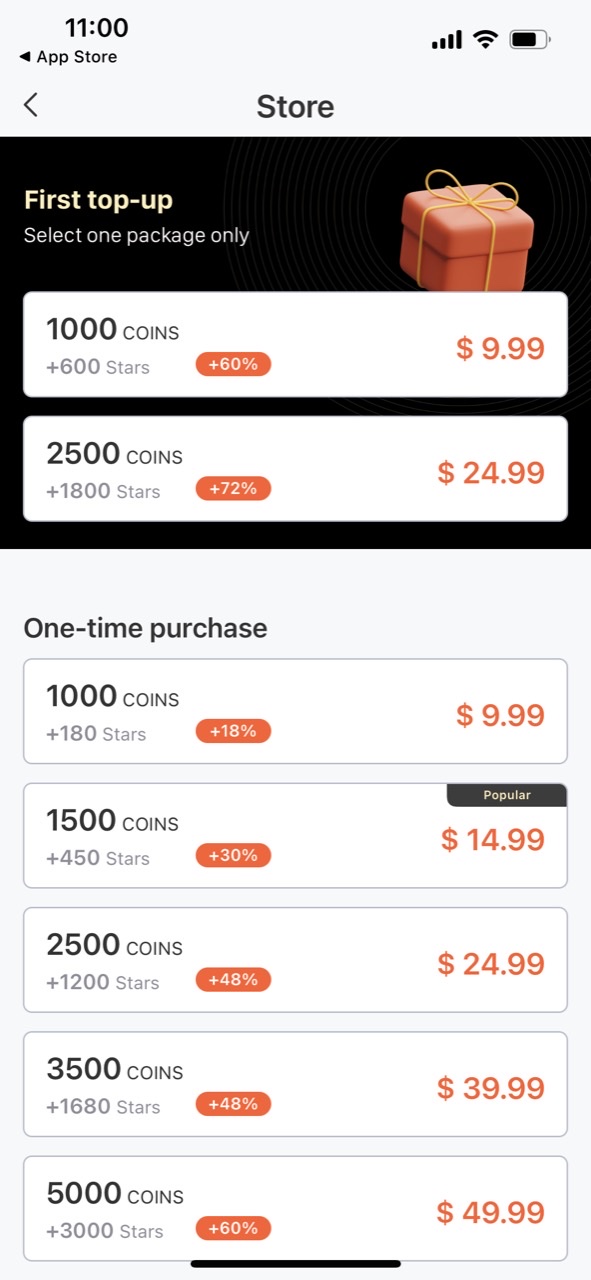Tap the Store page title
Viewport: 591px width, 1280px height.
[295, 106]
